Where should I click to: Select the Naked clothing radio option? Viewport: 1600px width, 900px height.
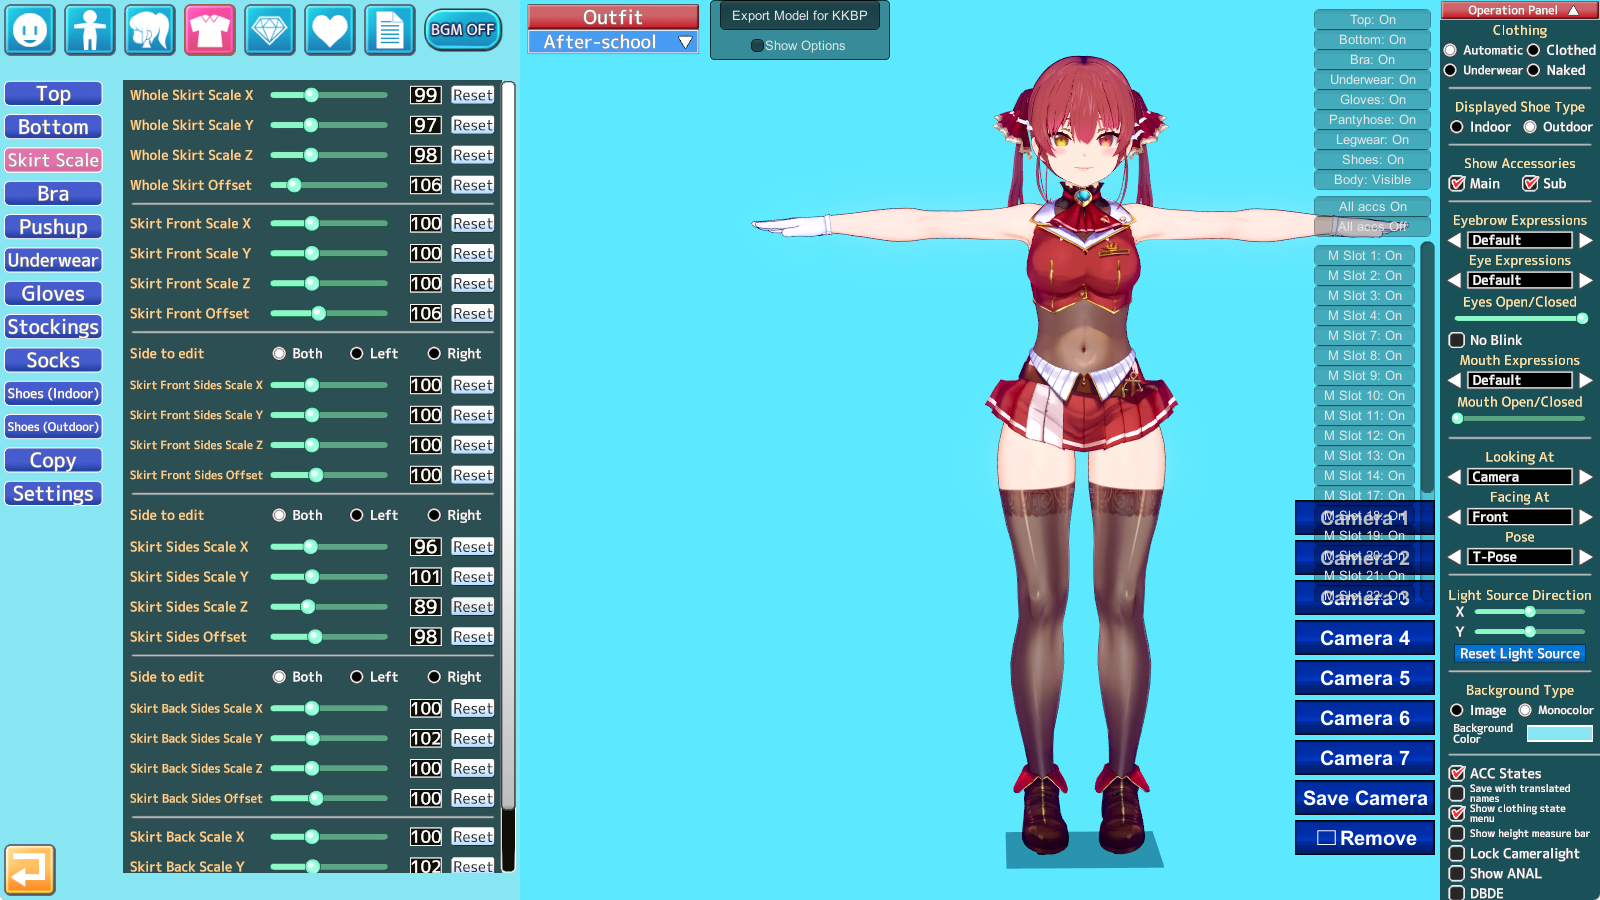tap(1533, 70)
